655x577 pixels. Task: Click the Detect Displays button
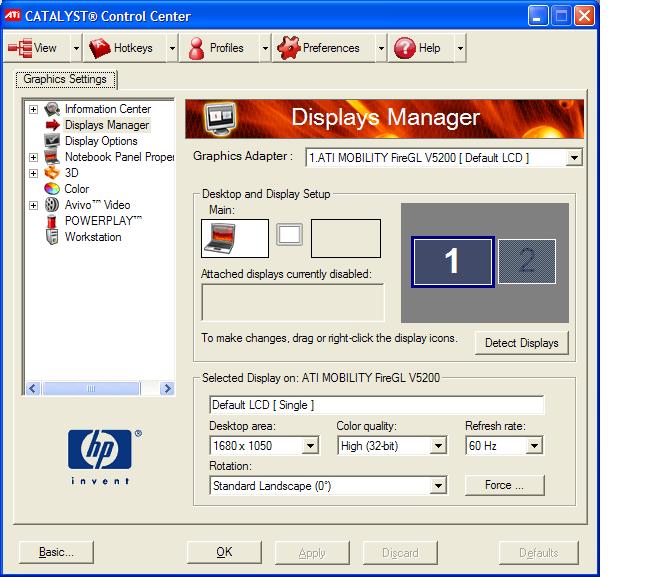click(x=521, y=343)
